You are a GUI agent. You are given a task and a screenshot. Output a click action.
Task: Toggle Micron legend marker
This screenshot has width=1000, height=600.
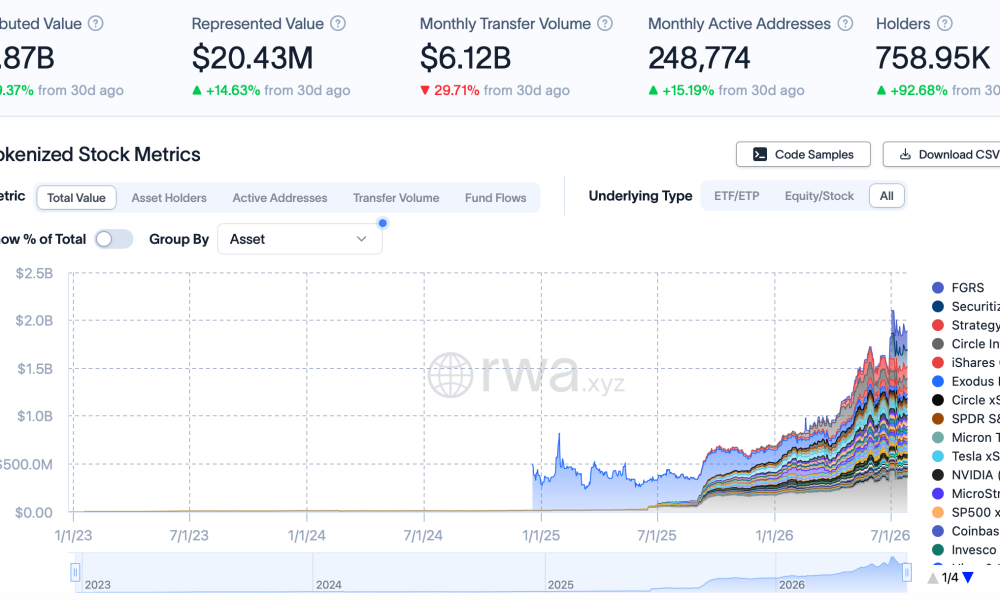(x=938, y=437)
